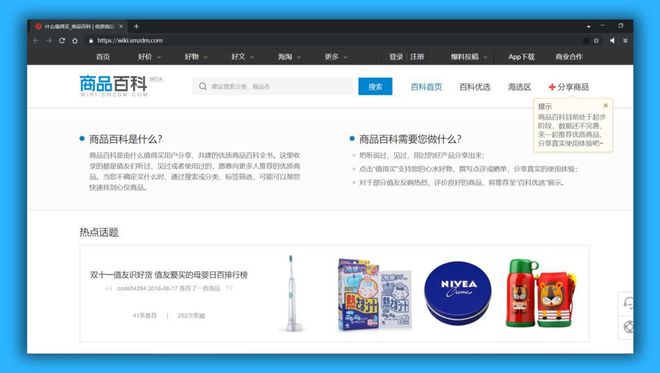Switch to the 百科首页 tab
Image resolution: width=660 pixels, height=373 pixels.
(x=426, y=87)
